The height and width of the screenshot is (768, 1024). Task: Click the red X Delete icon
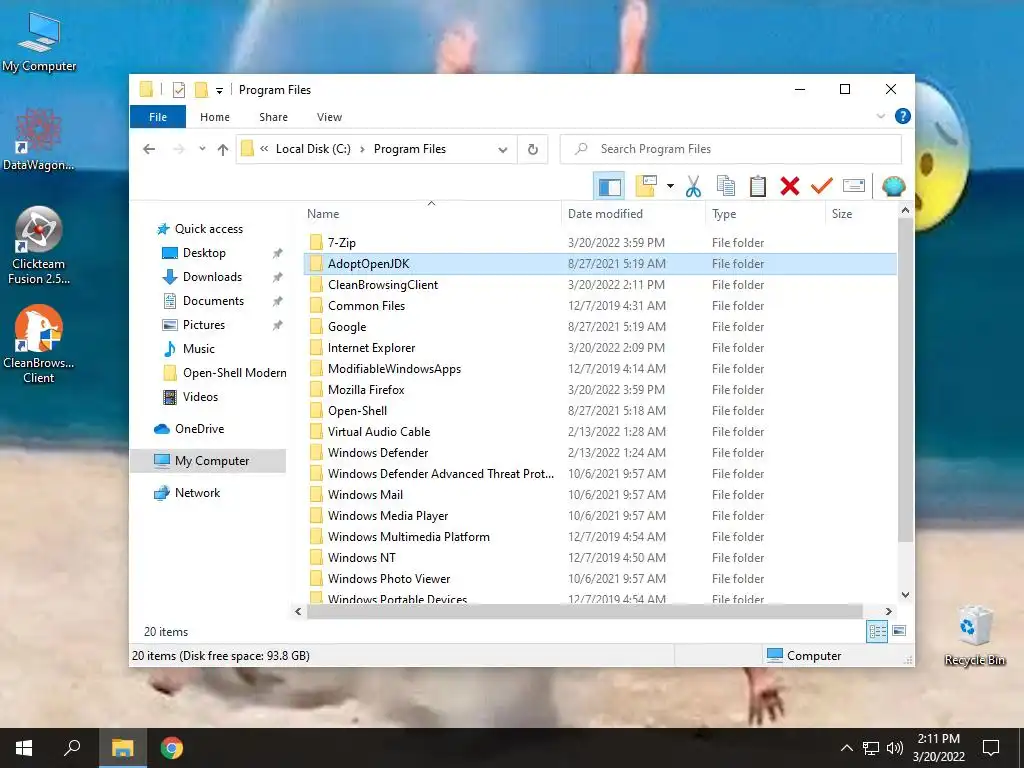[x=790, y=186]
